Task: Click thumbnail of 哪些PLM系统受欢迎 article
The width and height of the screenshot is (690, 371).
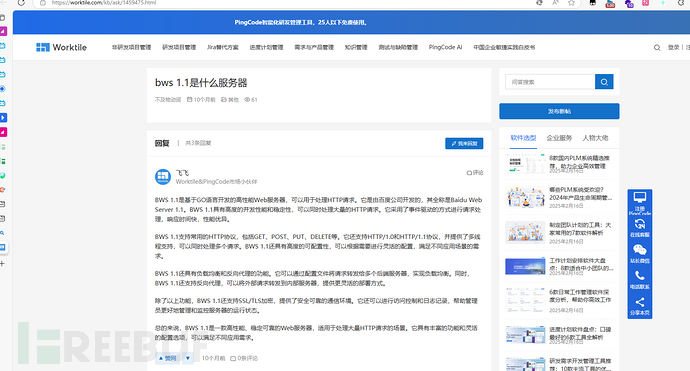Action: [525, 197]
